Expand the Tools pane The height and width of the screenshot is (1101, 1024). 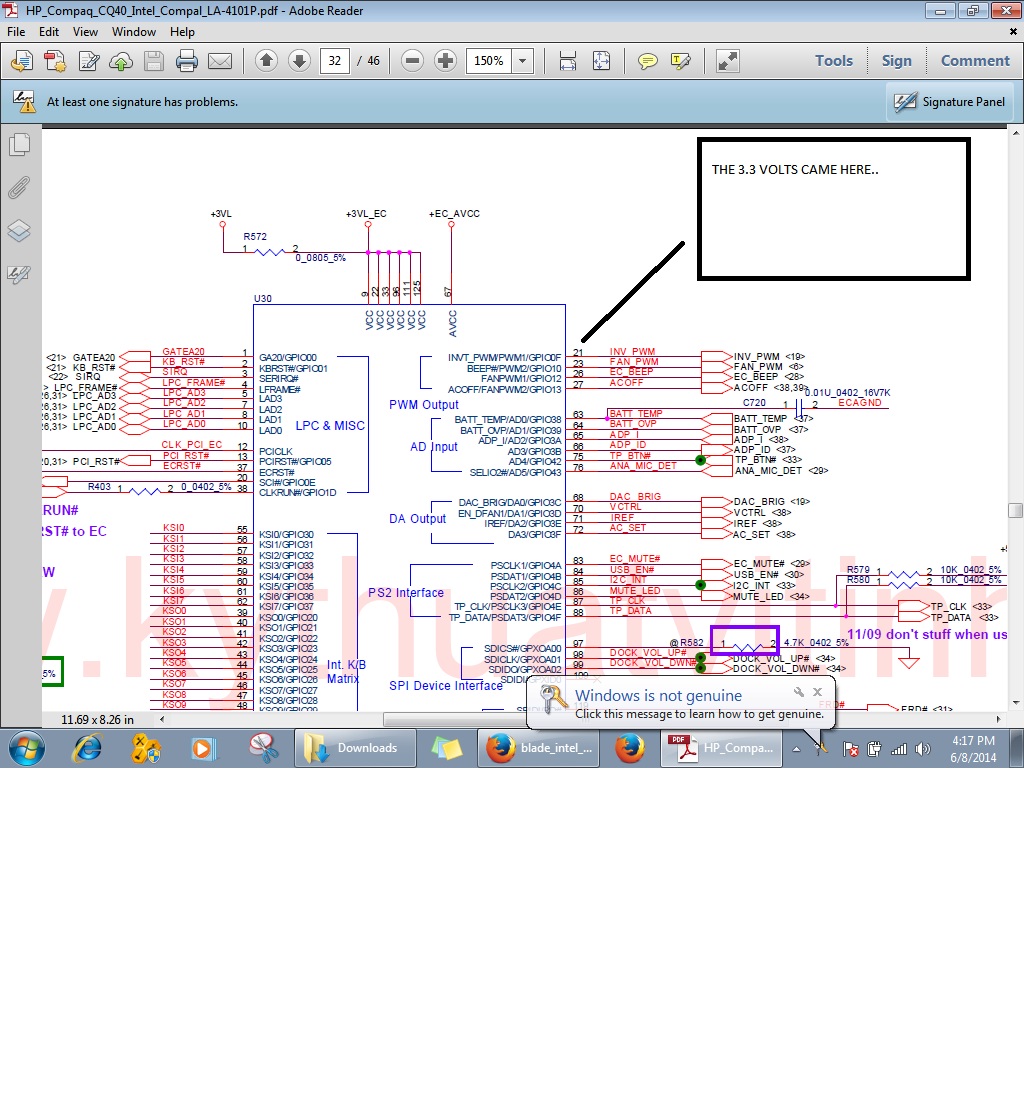[833, 61]
